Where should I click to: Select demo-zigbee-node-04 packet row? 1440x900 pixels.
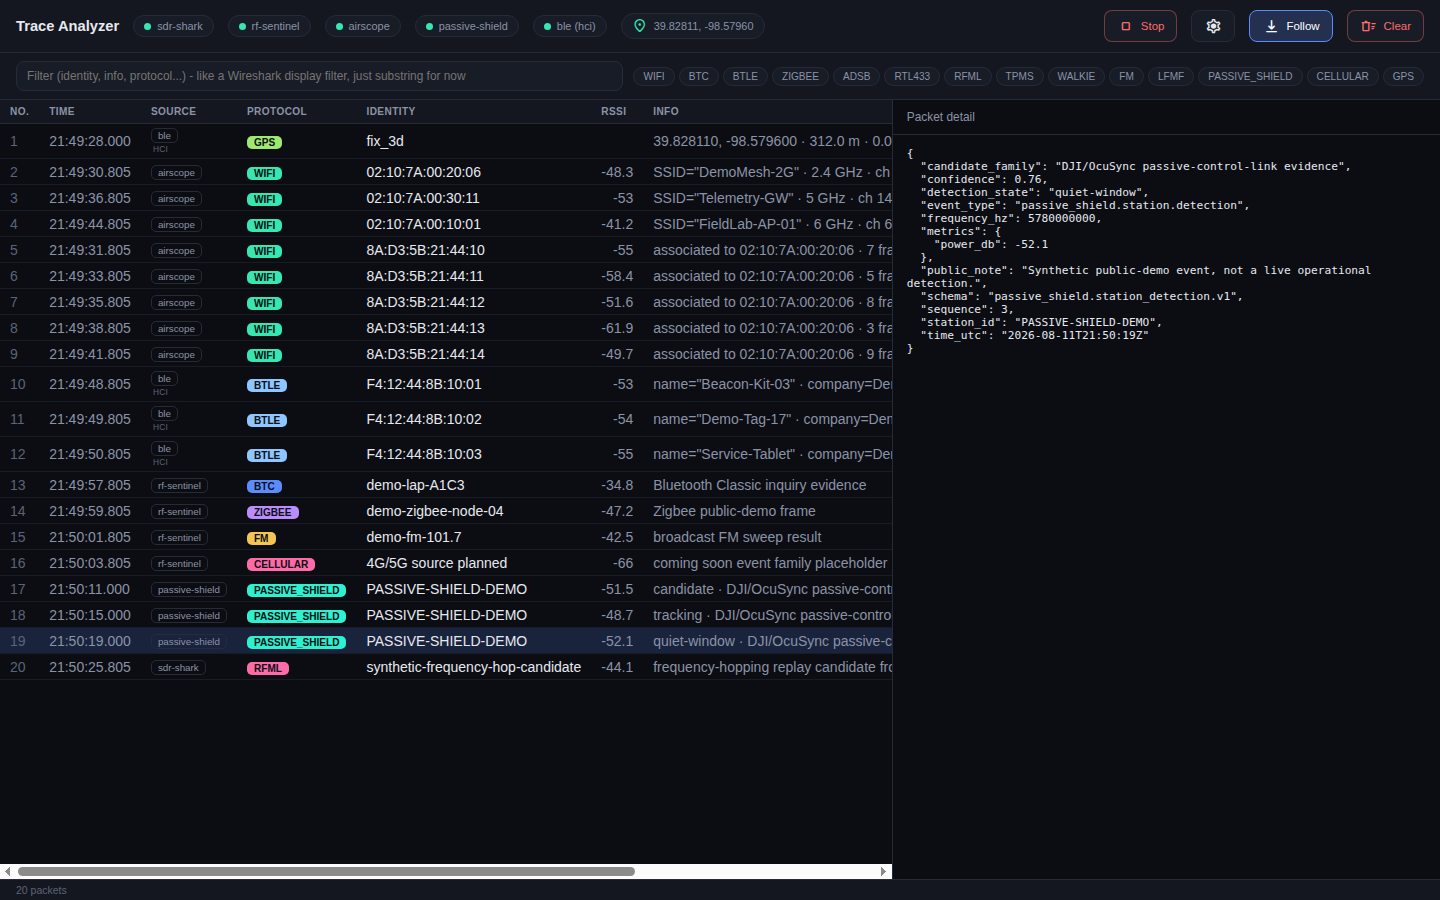tap(446, 511)
